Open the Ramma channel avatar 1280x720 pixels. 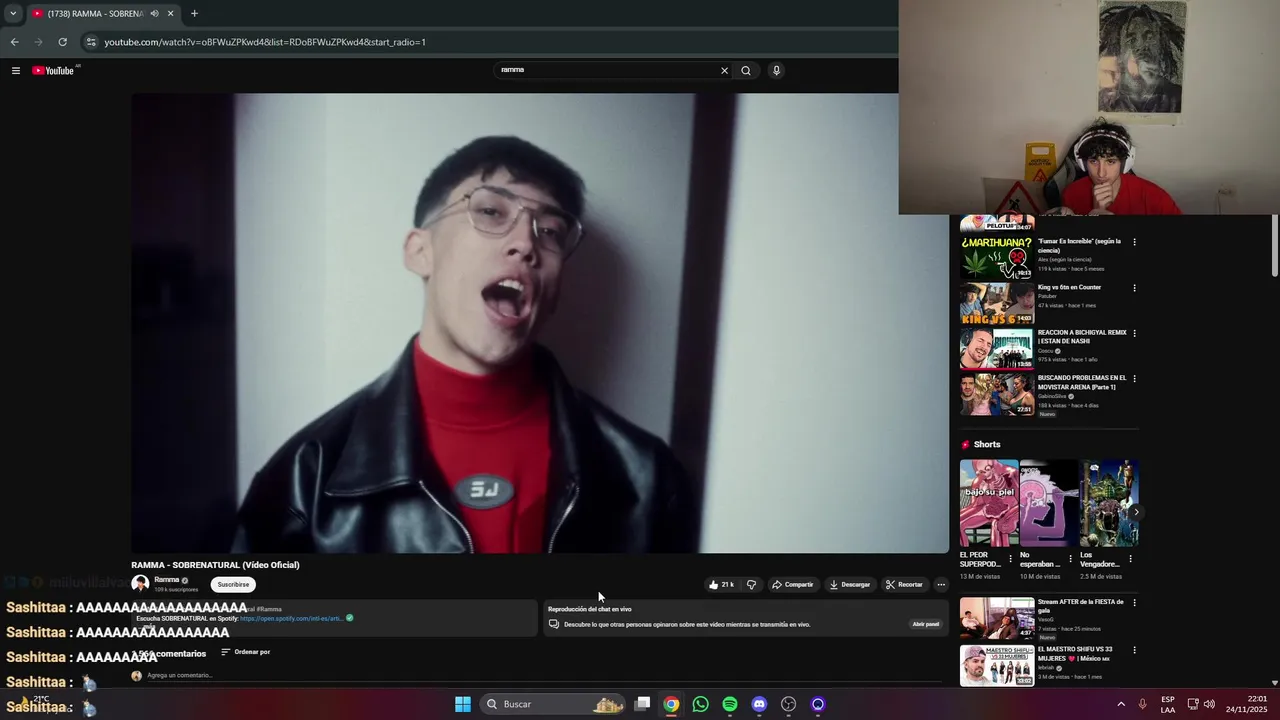click(140, 584)
